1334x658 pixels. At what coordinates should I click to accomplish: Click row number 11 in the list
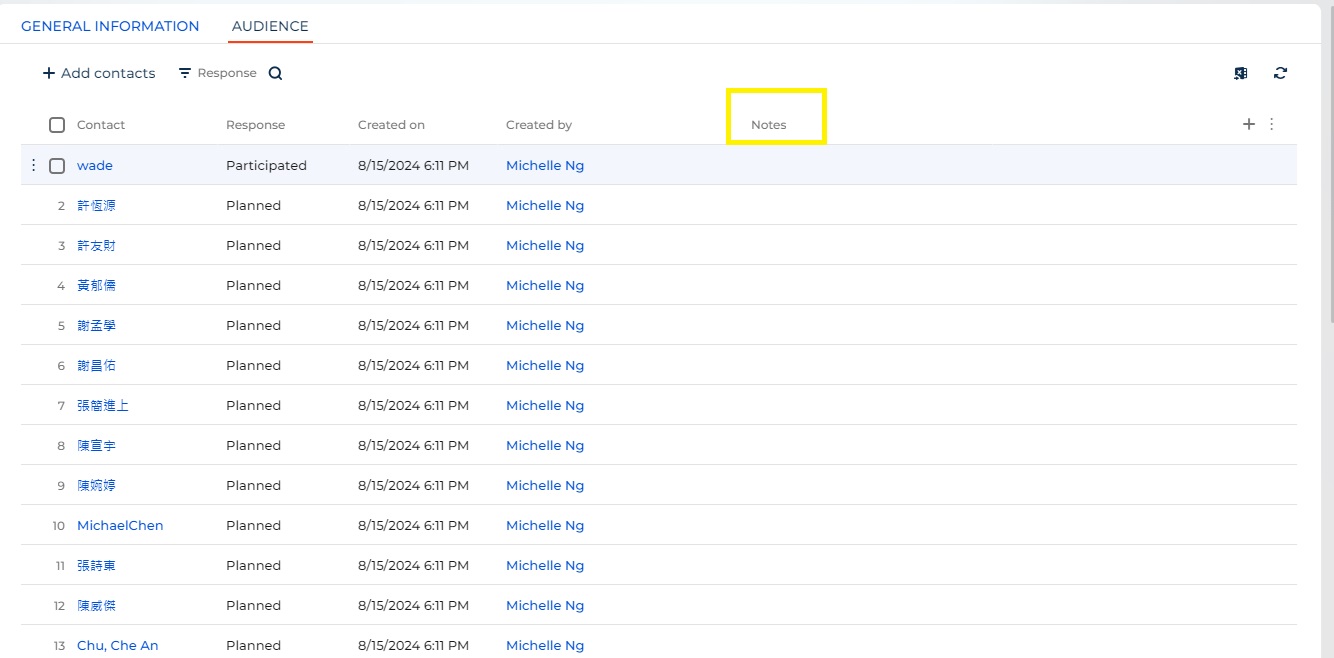tap(60, 565)
